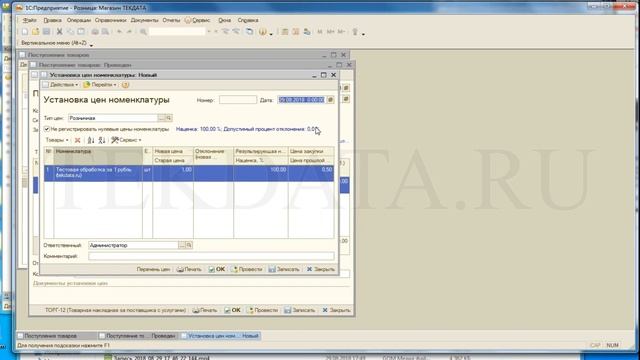Click the Дата input field
640x360 pixels.
pyautogui.click(x=302, y=100)
